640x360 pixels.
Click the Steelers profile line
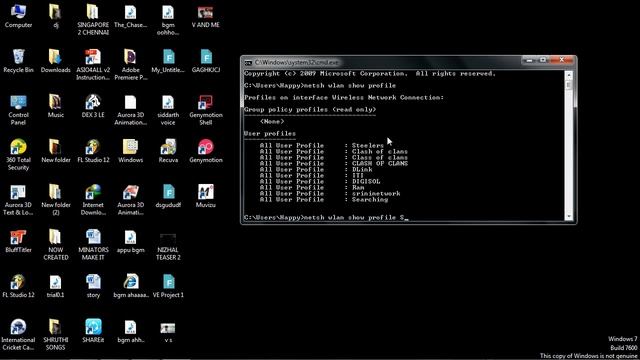point(322,145)
